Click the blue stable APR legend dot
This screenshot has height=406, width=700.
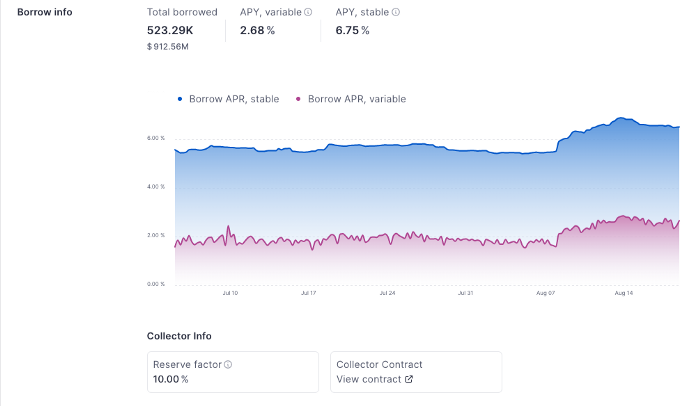[180, 99]
